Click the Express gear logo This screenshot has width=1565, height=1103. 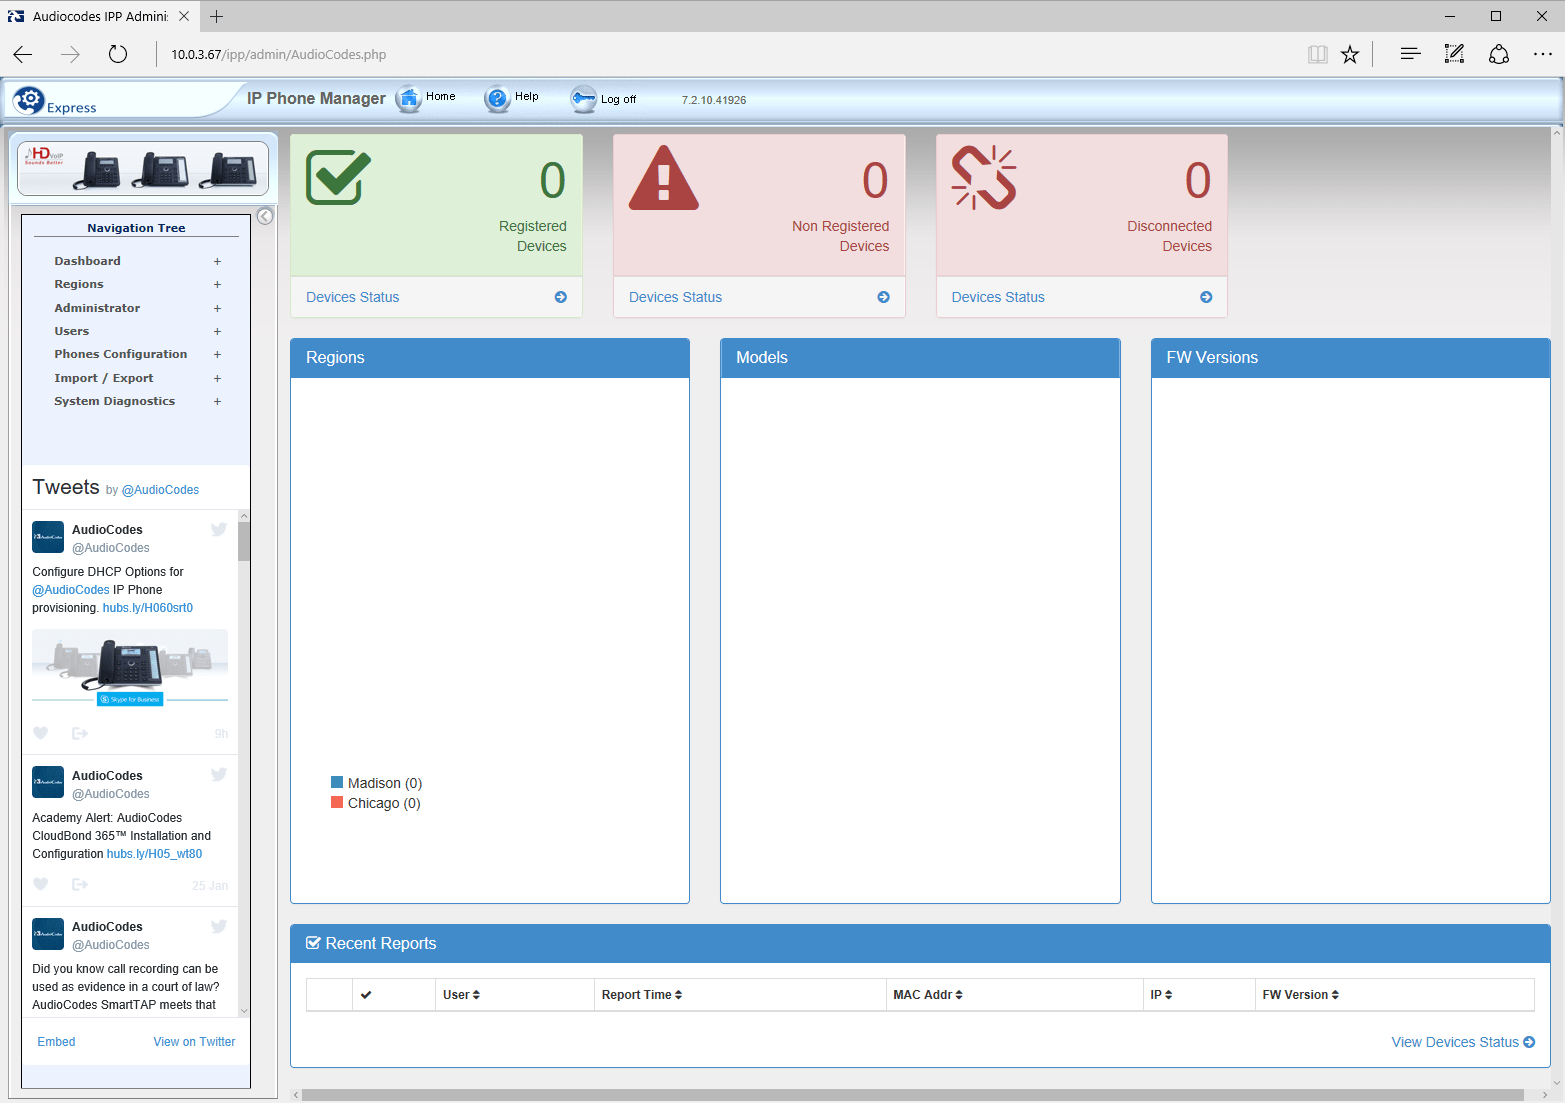click(30, 99)
